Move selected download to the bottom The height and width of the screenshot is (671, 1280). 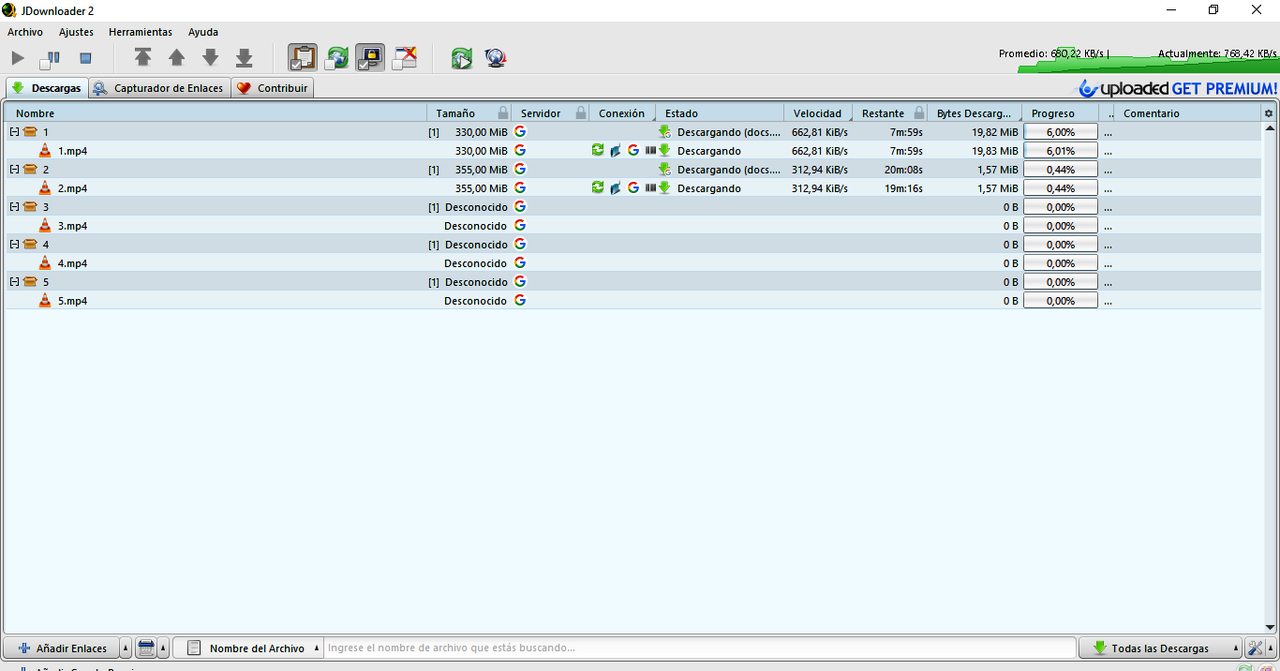(x=244, y=58)
